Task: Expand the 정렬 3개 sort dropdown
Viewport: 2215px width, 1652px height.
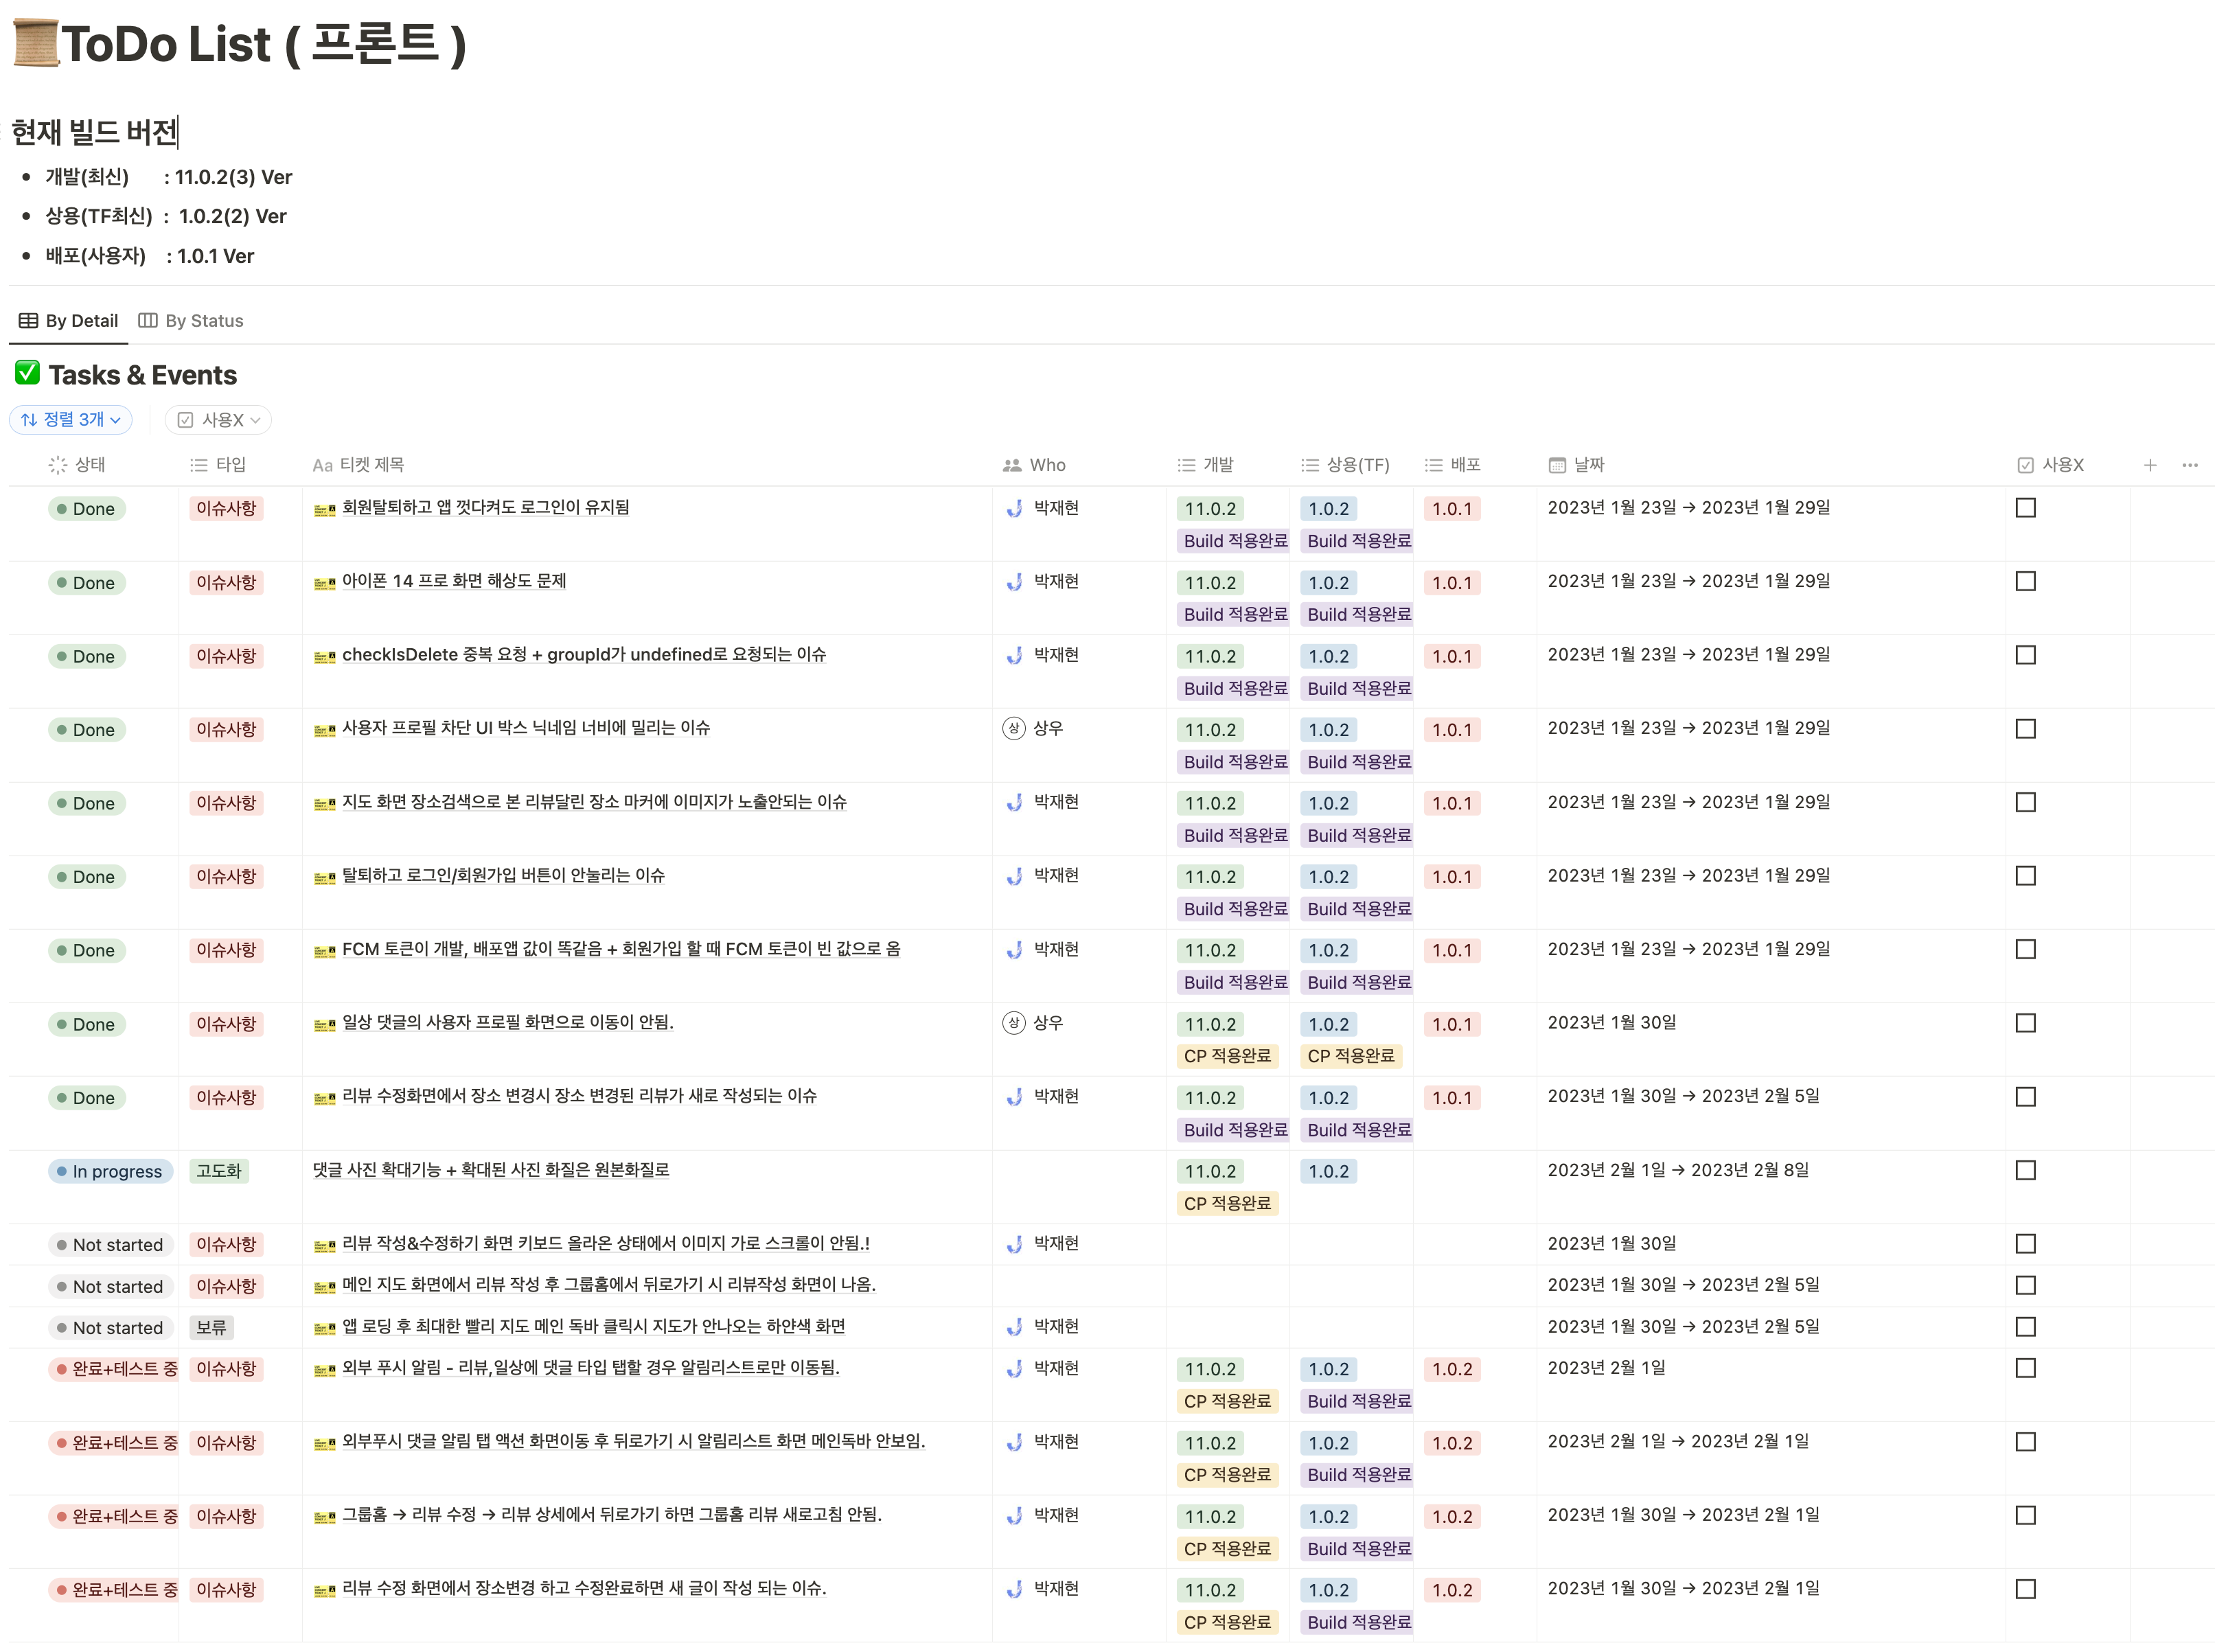Action: click(x=71, y=420)
